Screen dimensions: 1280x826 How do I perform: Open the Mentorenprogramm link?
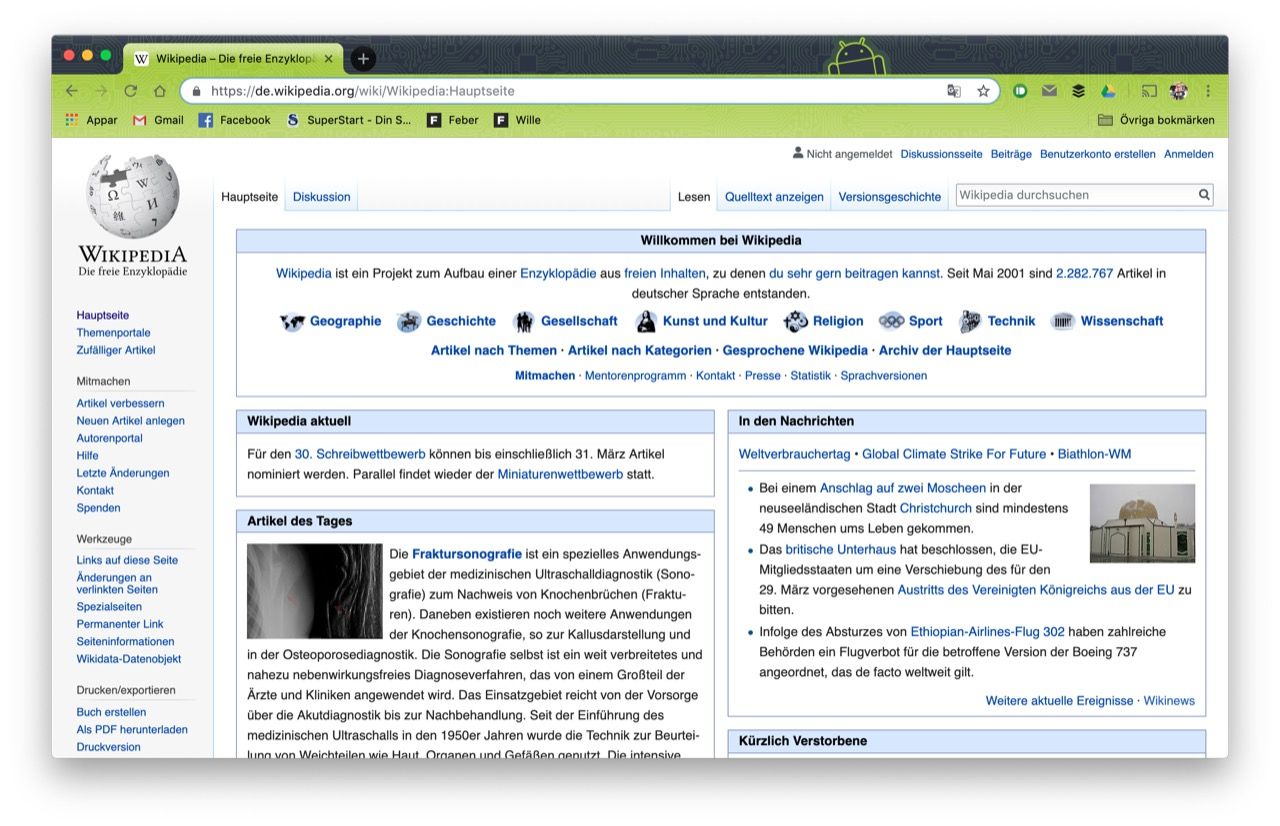636,376
